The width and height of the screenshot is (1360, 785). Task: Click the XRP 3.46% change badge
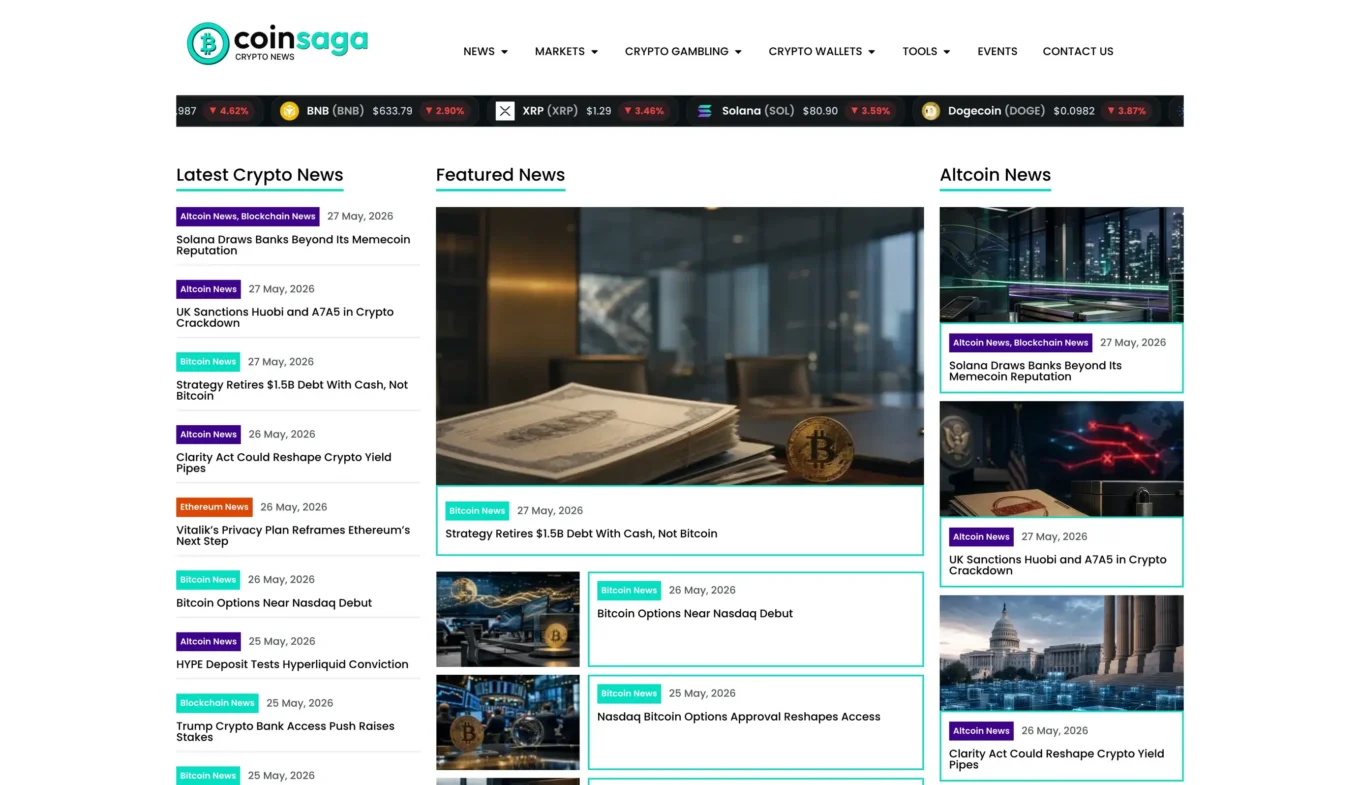click(645, 111)
